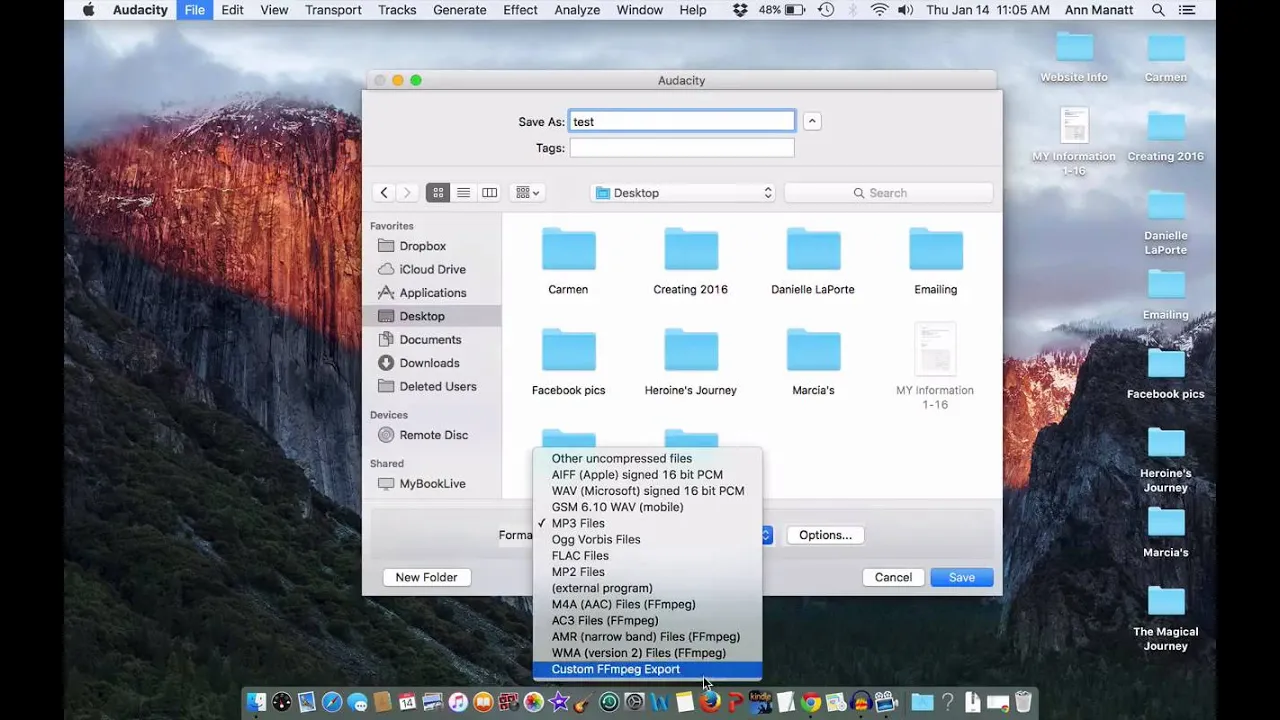The image size is (1280, 720).
Task: Select FLAC Files format
Action: pos(647,556)
